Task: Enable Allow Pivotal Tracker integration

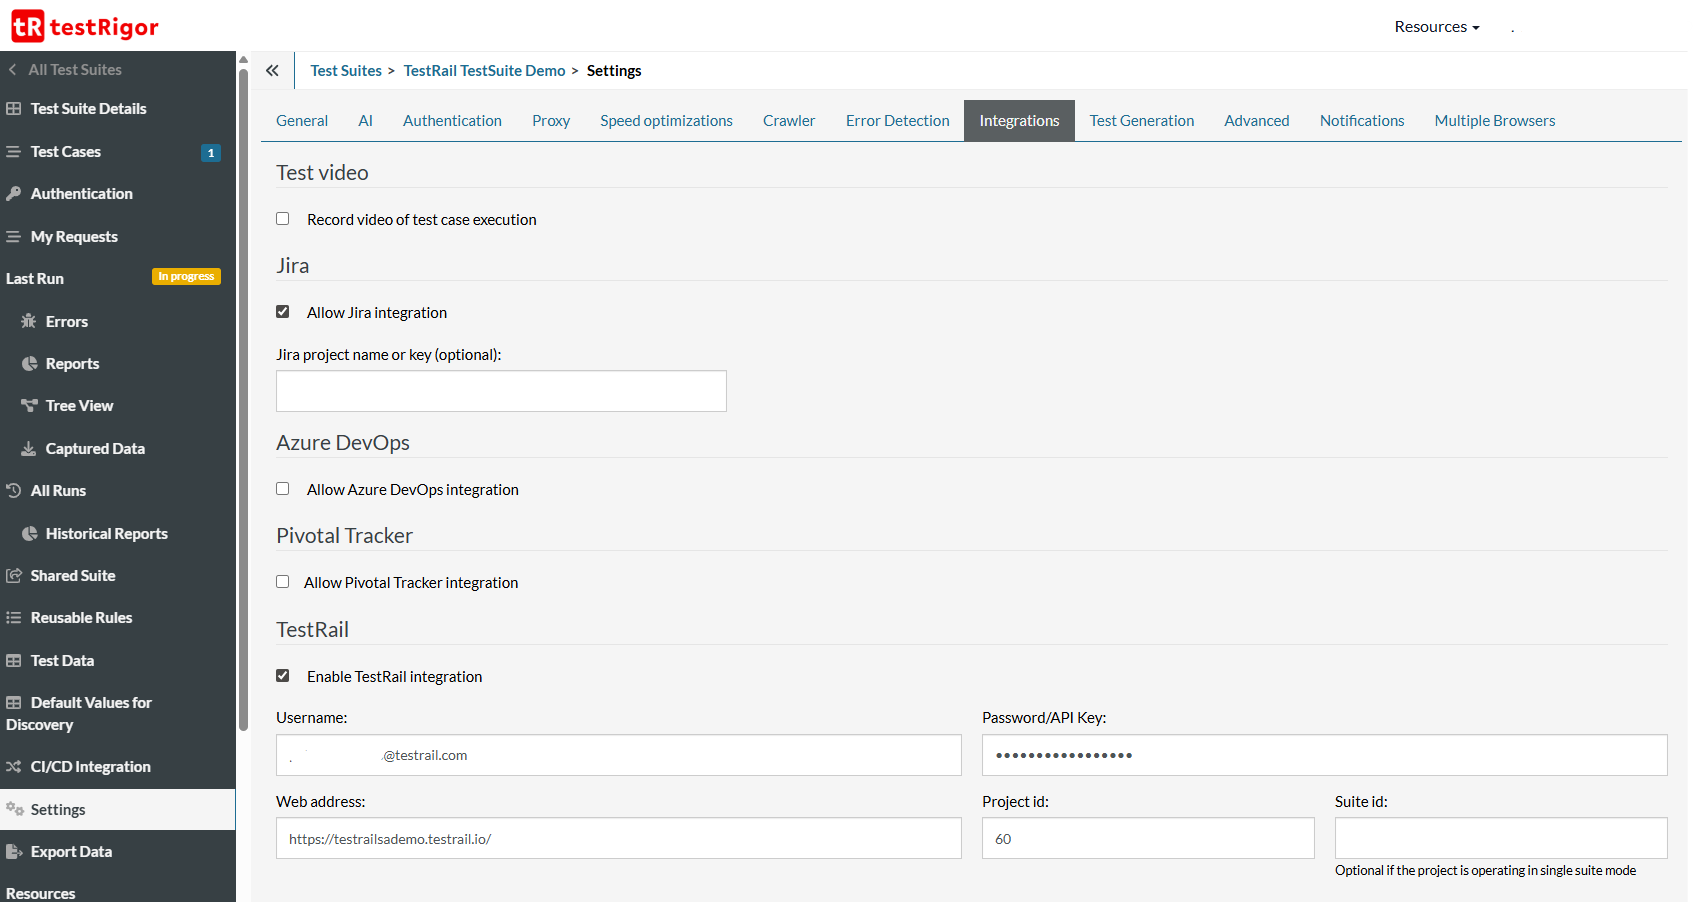Action: coord(283,582)
